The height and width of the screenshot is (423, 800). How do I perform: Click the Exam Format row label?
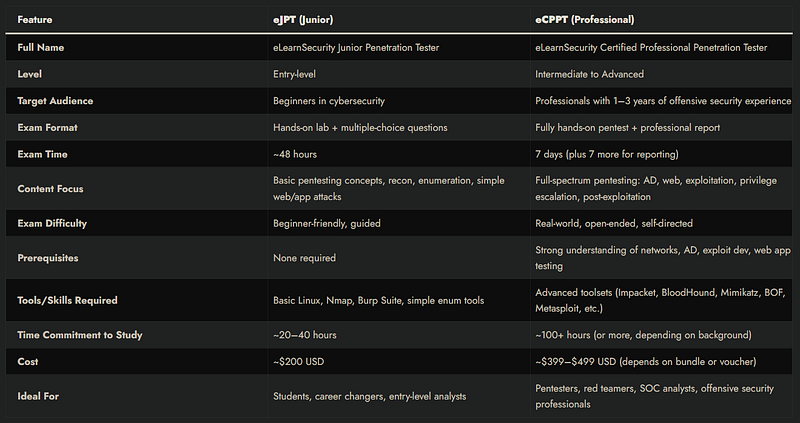(x=47, y=128)
